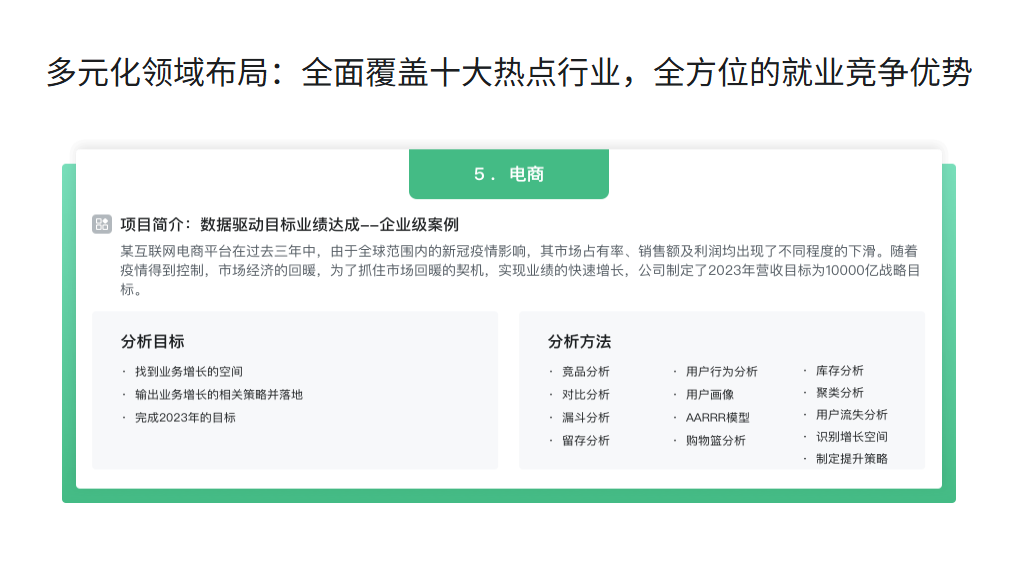Select the 用户画像 method
Viewport: 1034px width, 572px height.
(x=709, y=394)
